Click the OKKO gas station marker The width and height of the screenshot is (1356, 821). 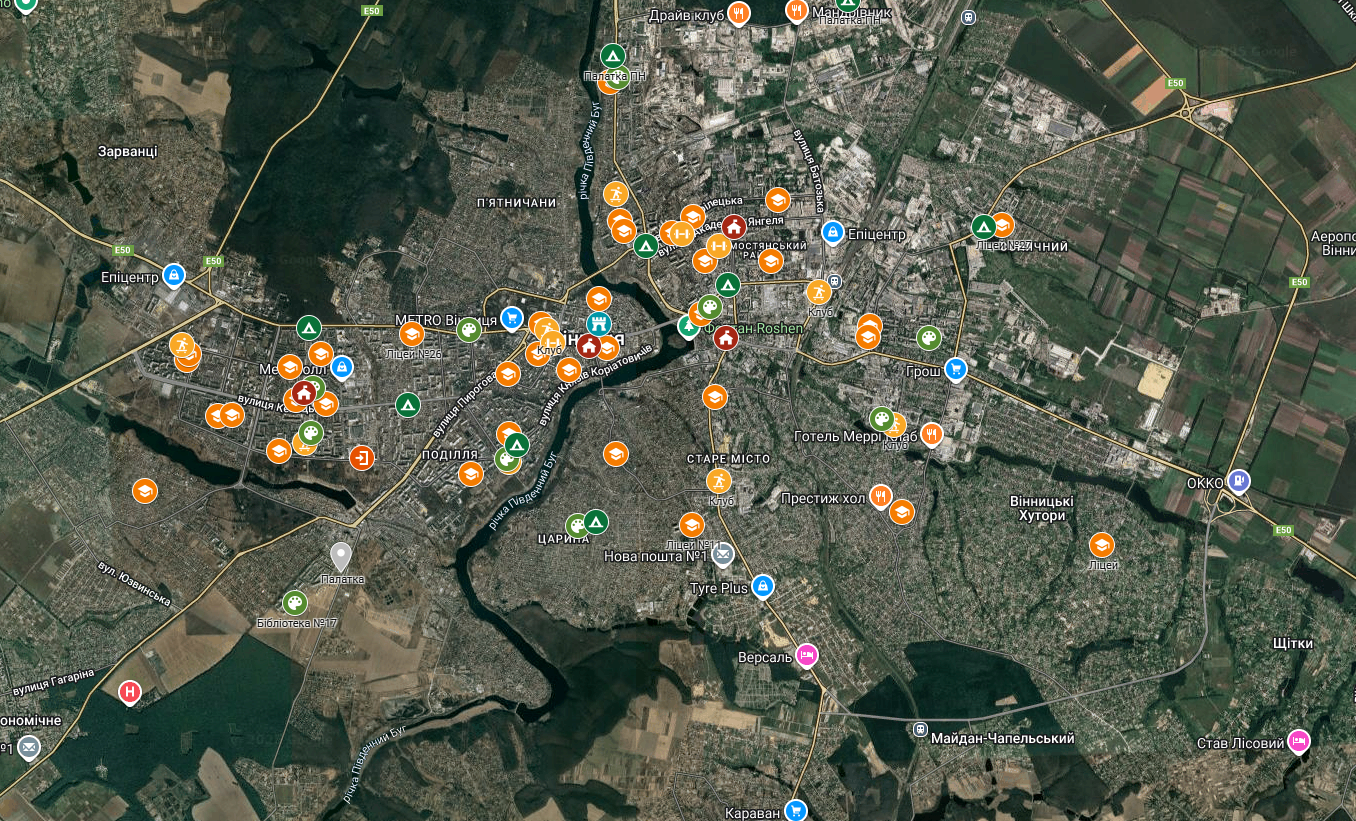[x=1239, y=481]
